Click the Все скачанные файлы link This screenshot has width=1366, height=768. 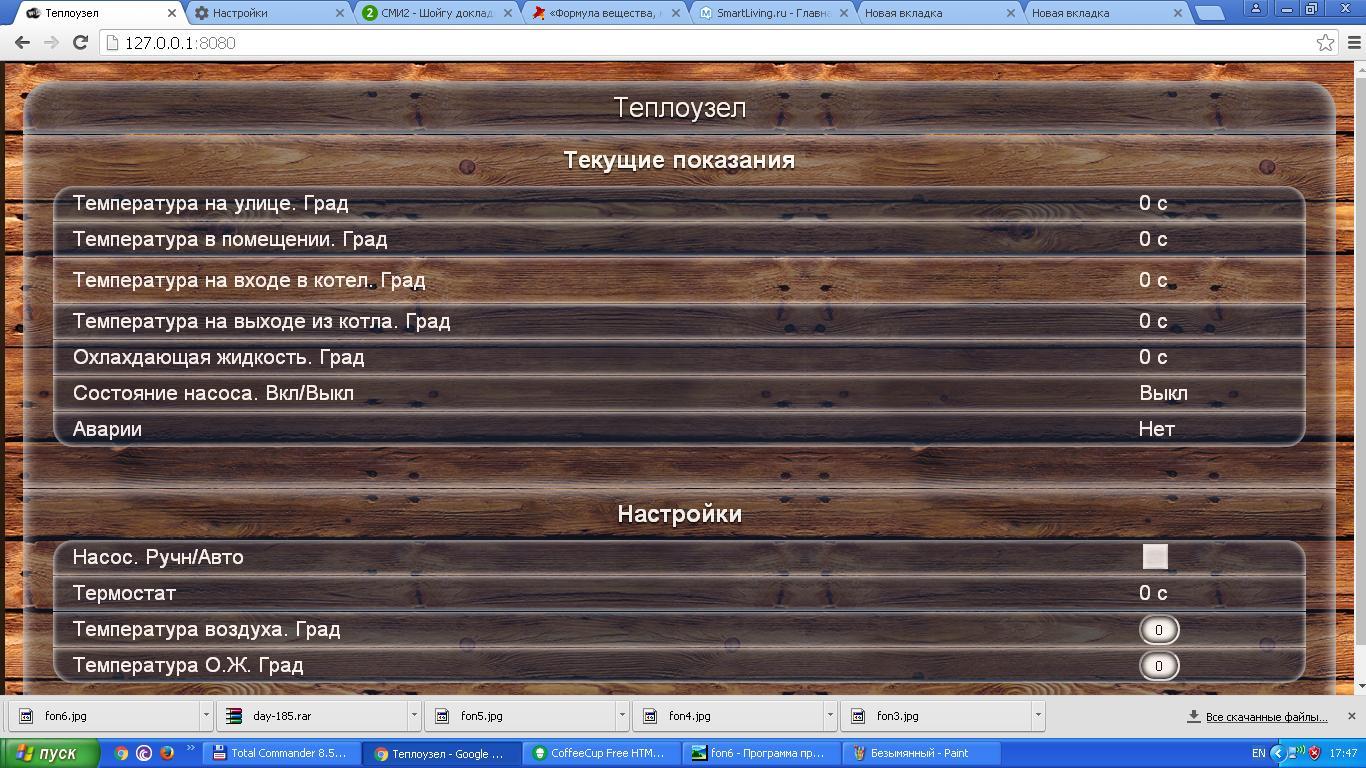point(1266,717)
